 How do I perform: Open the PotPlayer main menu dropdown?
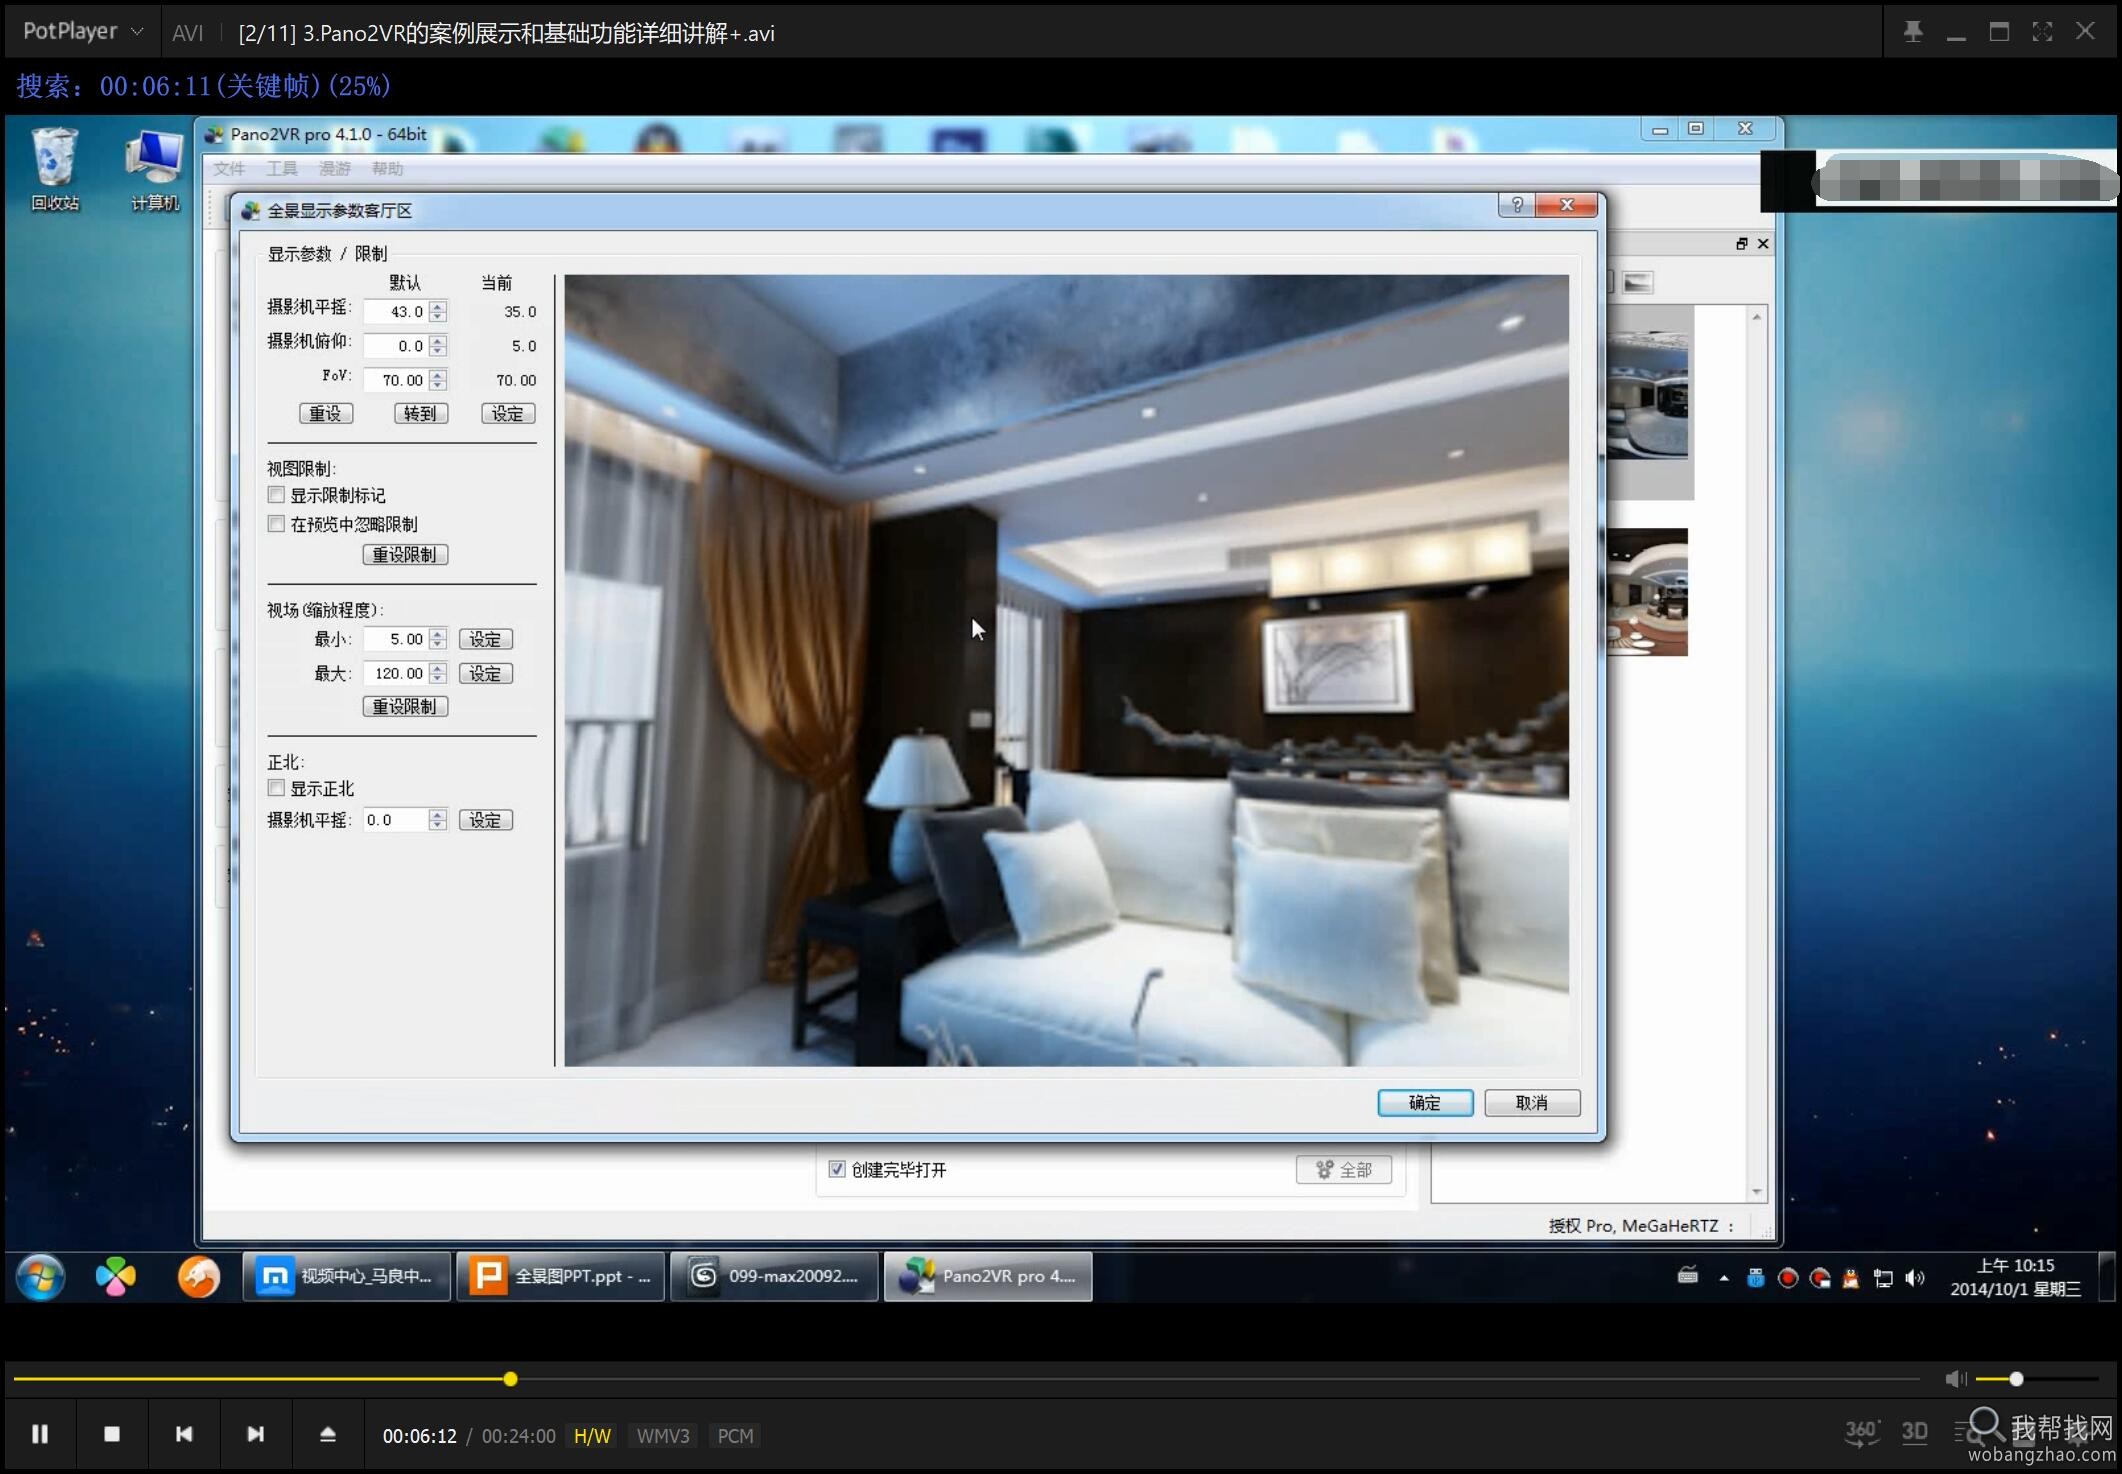(x=83, y=32)
